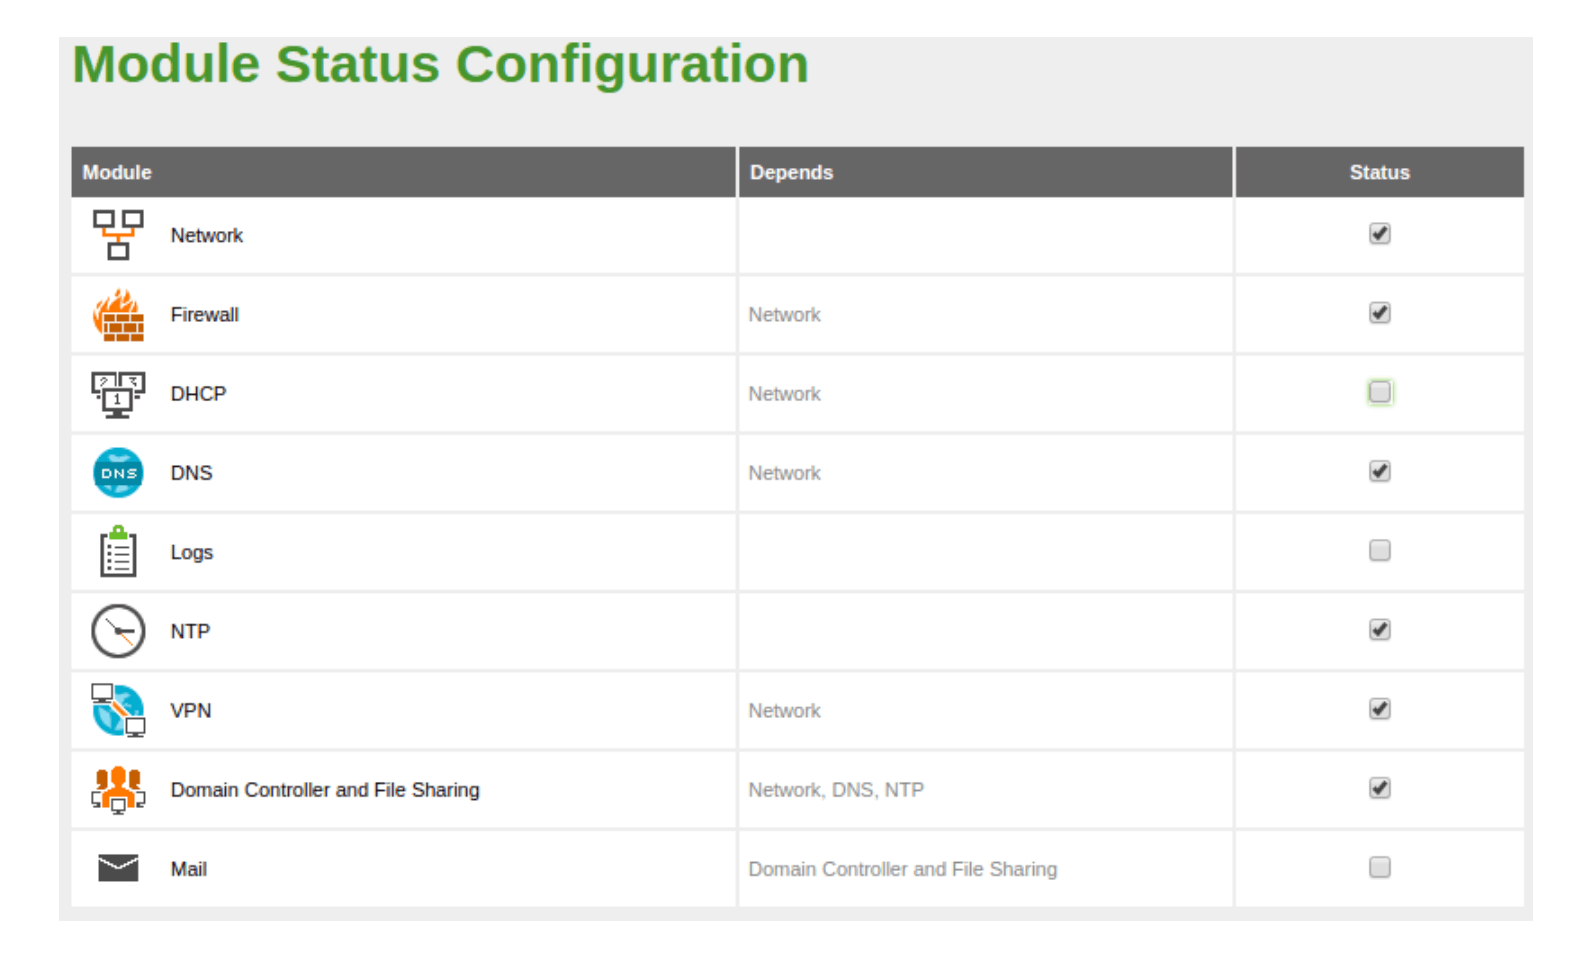Click the Module column header
Screen dimensions: 1590x960
click(x=117, y=172)
